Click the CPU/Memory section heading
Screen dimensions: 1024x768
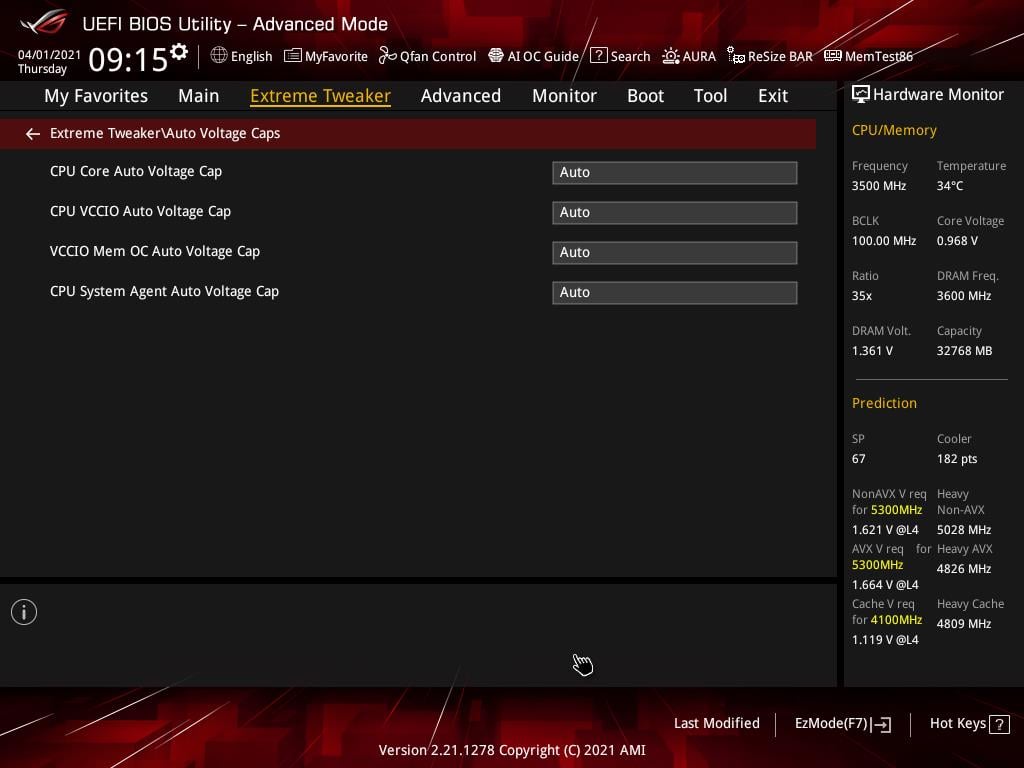tap(894, 131)
